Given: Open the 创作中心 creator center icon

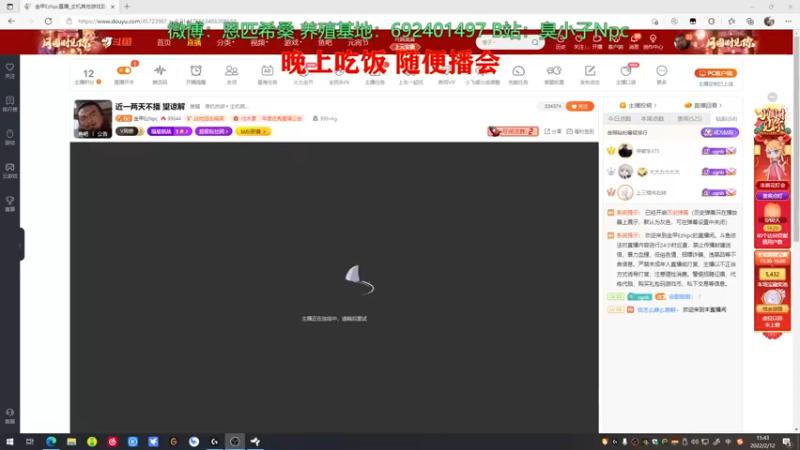Looking at the screenshot, I should click(x=653, y=42).
